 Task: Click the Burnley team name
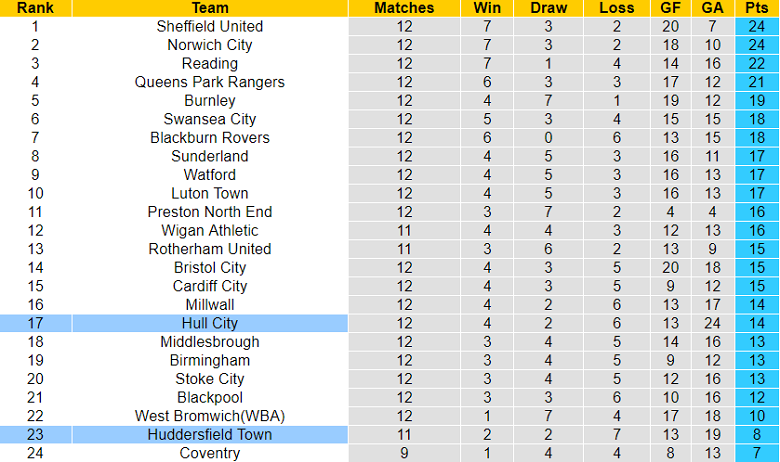point(210,101)
